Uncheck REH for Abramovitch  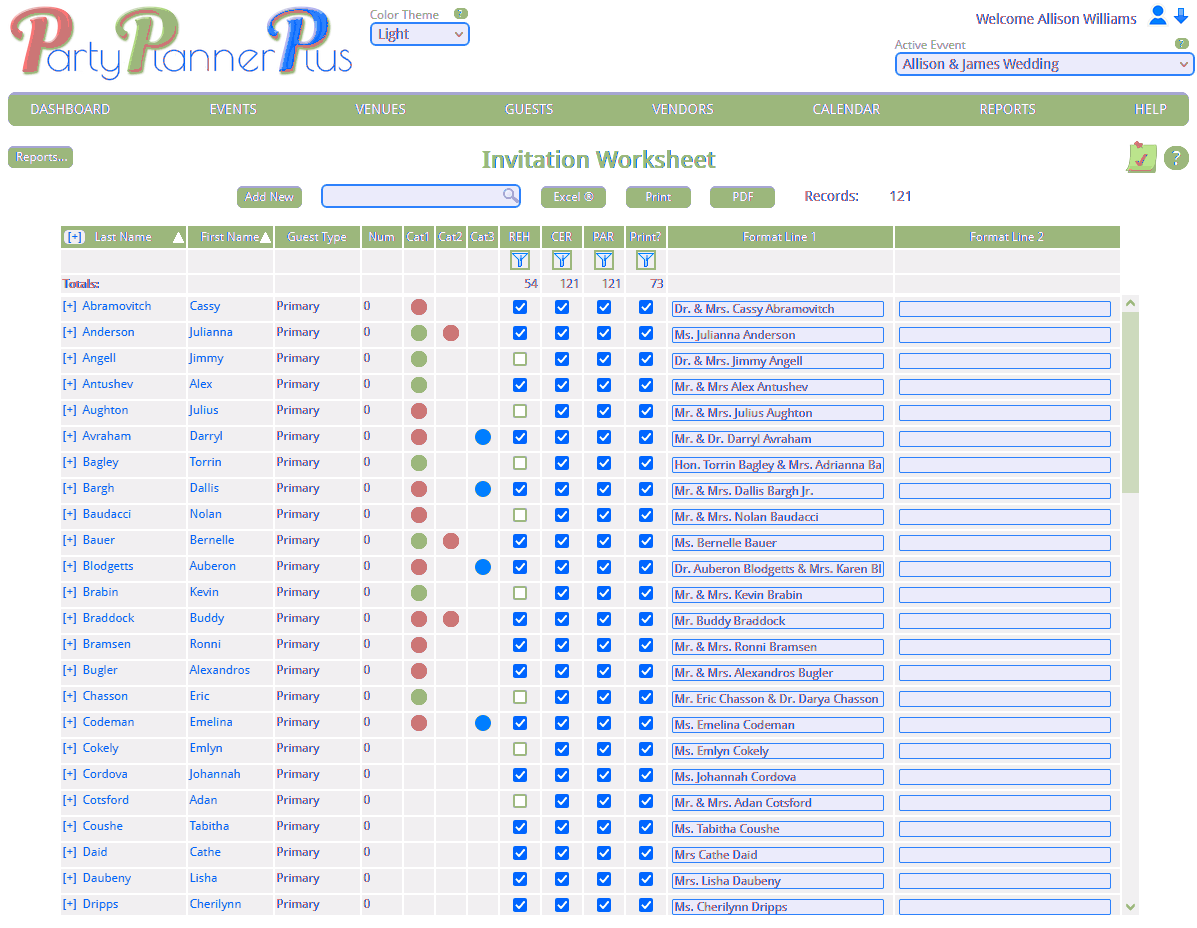click(x=520, y=307)
